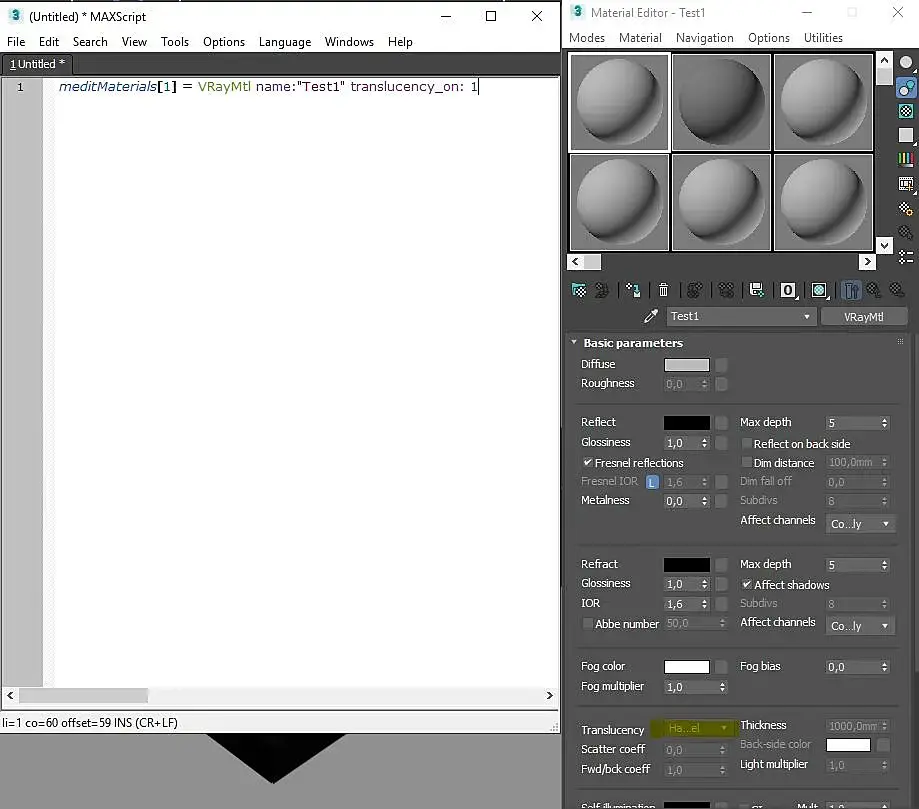The image size is (919, 809).
Task: Open Utilities menu in Material Editor
Action: (x=823, y=38)
